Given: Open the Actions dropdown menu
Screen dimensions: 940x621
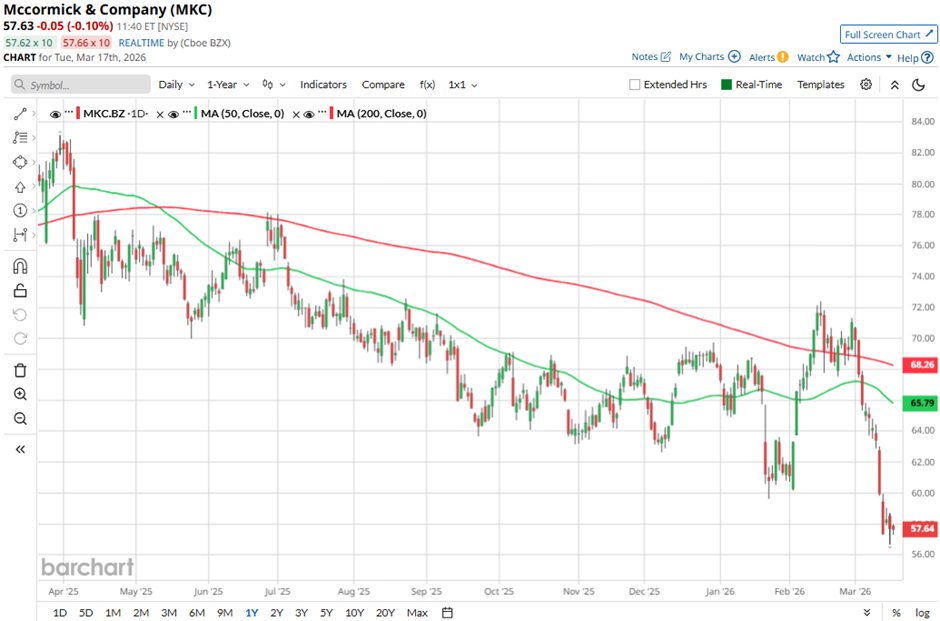Looking at the screenshot, I should pyautogui.click(x=868, y=57).
